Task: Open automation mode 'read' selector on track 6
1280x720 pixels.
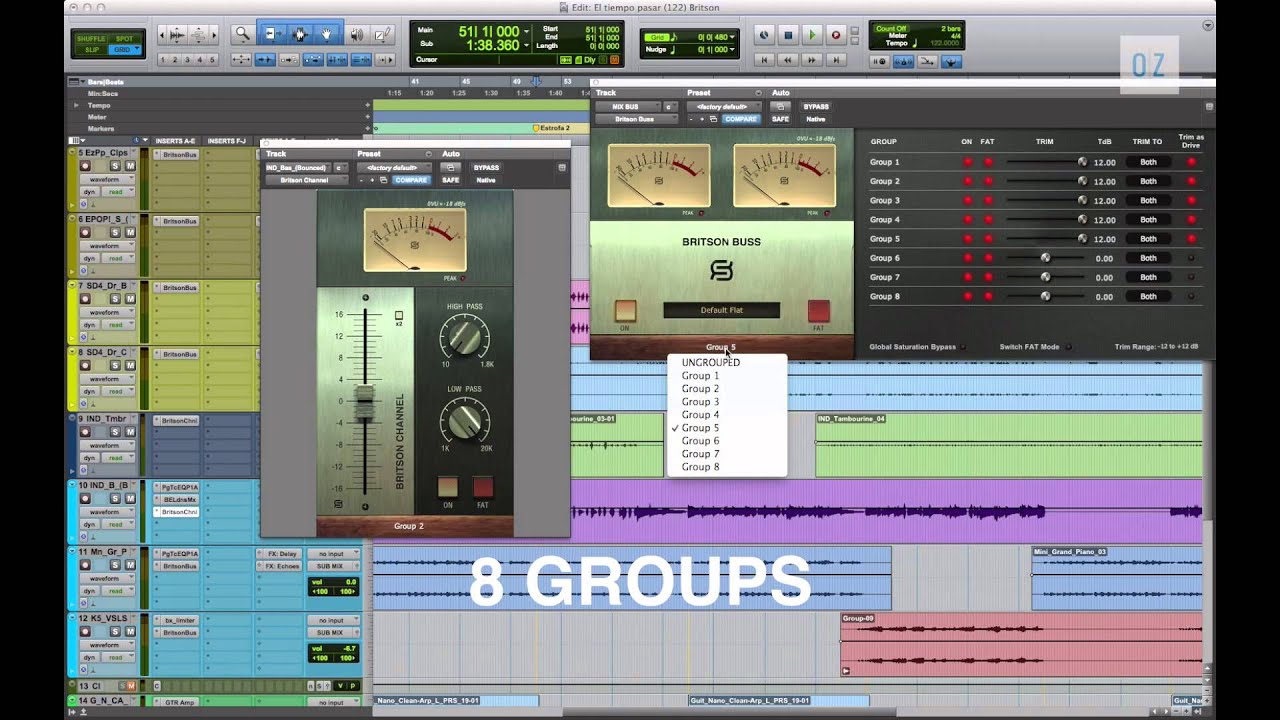Action: coord(119,258)
